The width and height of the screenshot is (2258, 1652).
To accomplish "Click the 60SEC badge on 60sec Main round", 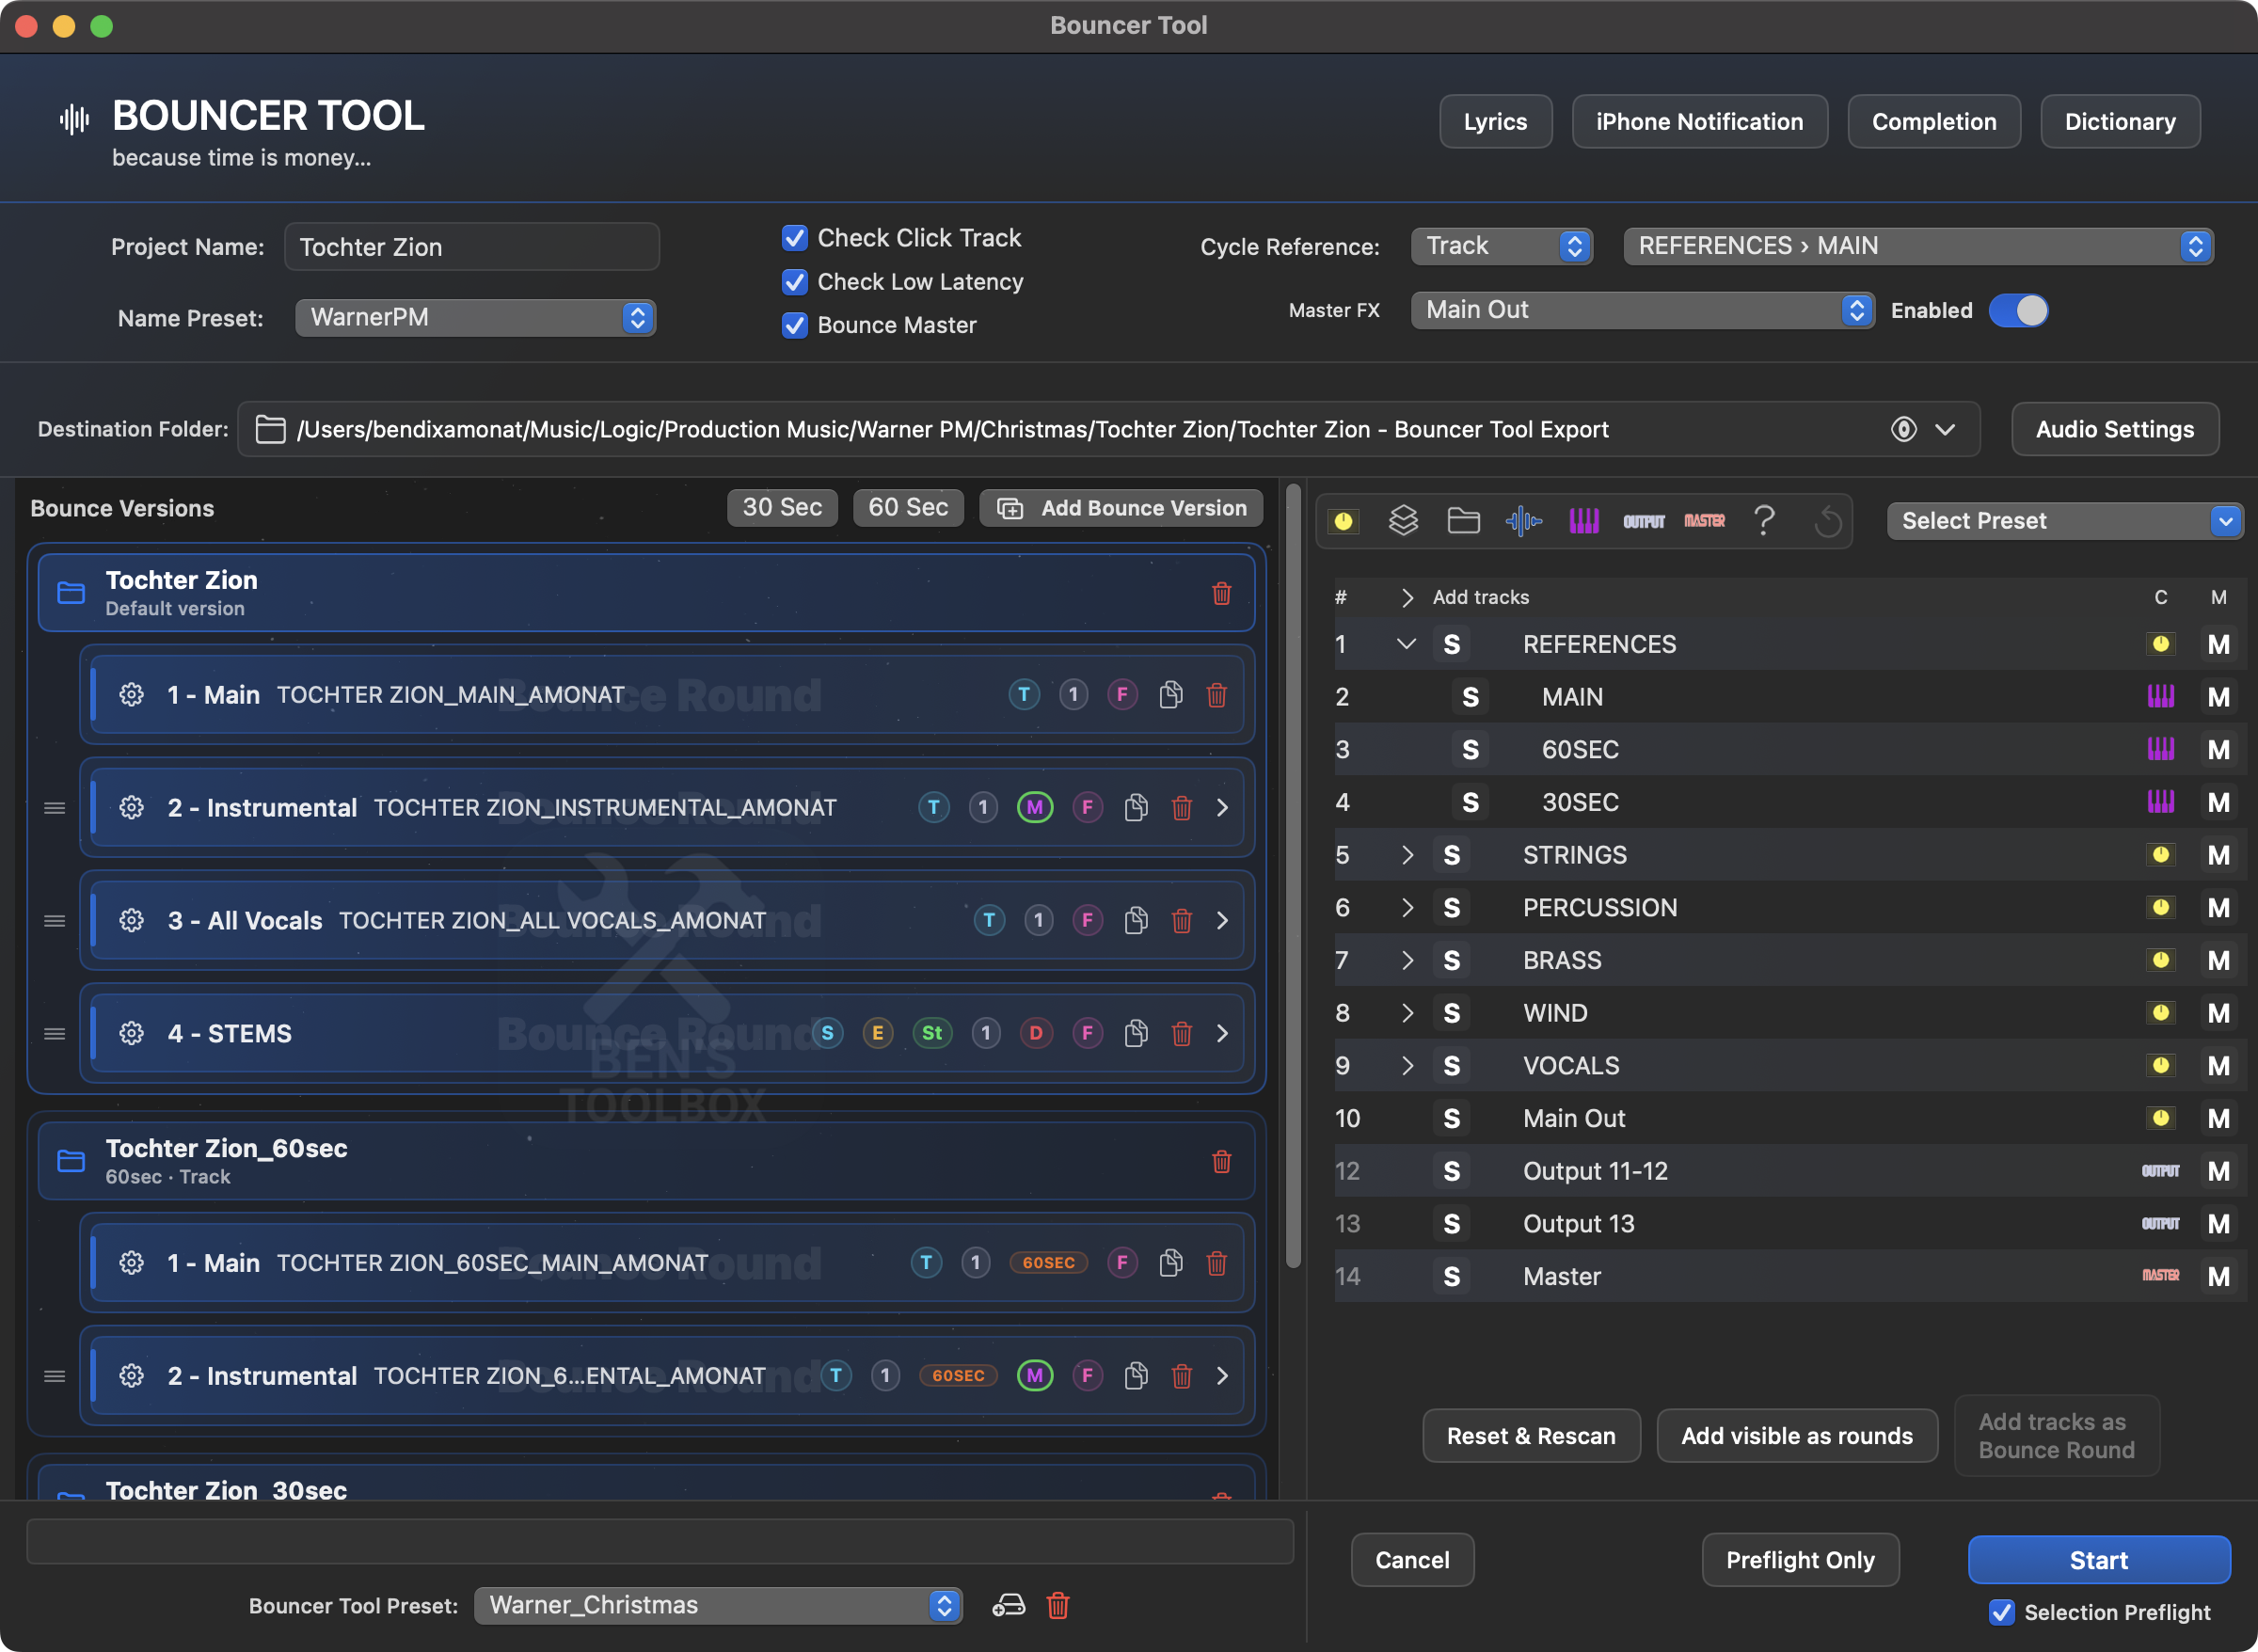I will tap(1047, 1263).
